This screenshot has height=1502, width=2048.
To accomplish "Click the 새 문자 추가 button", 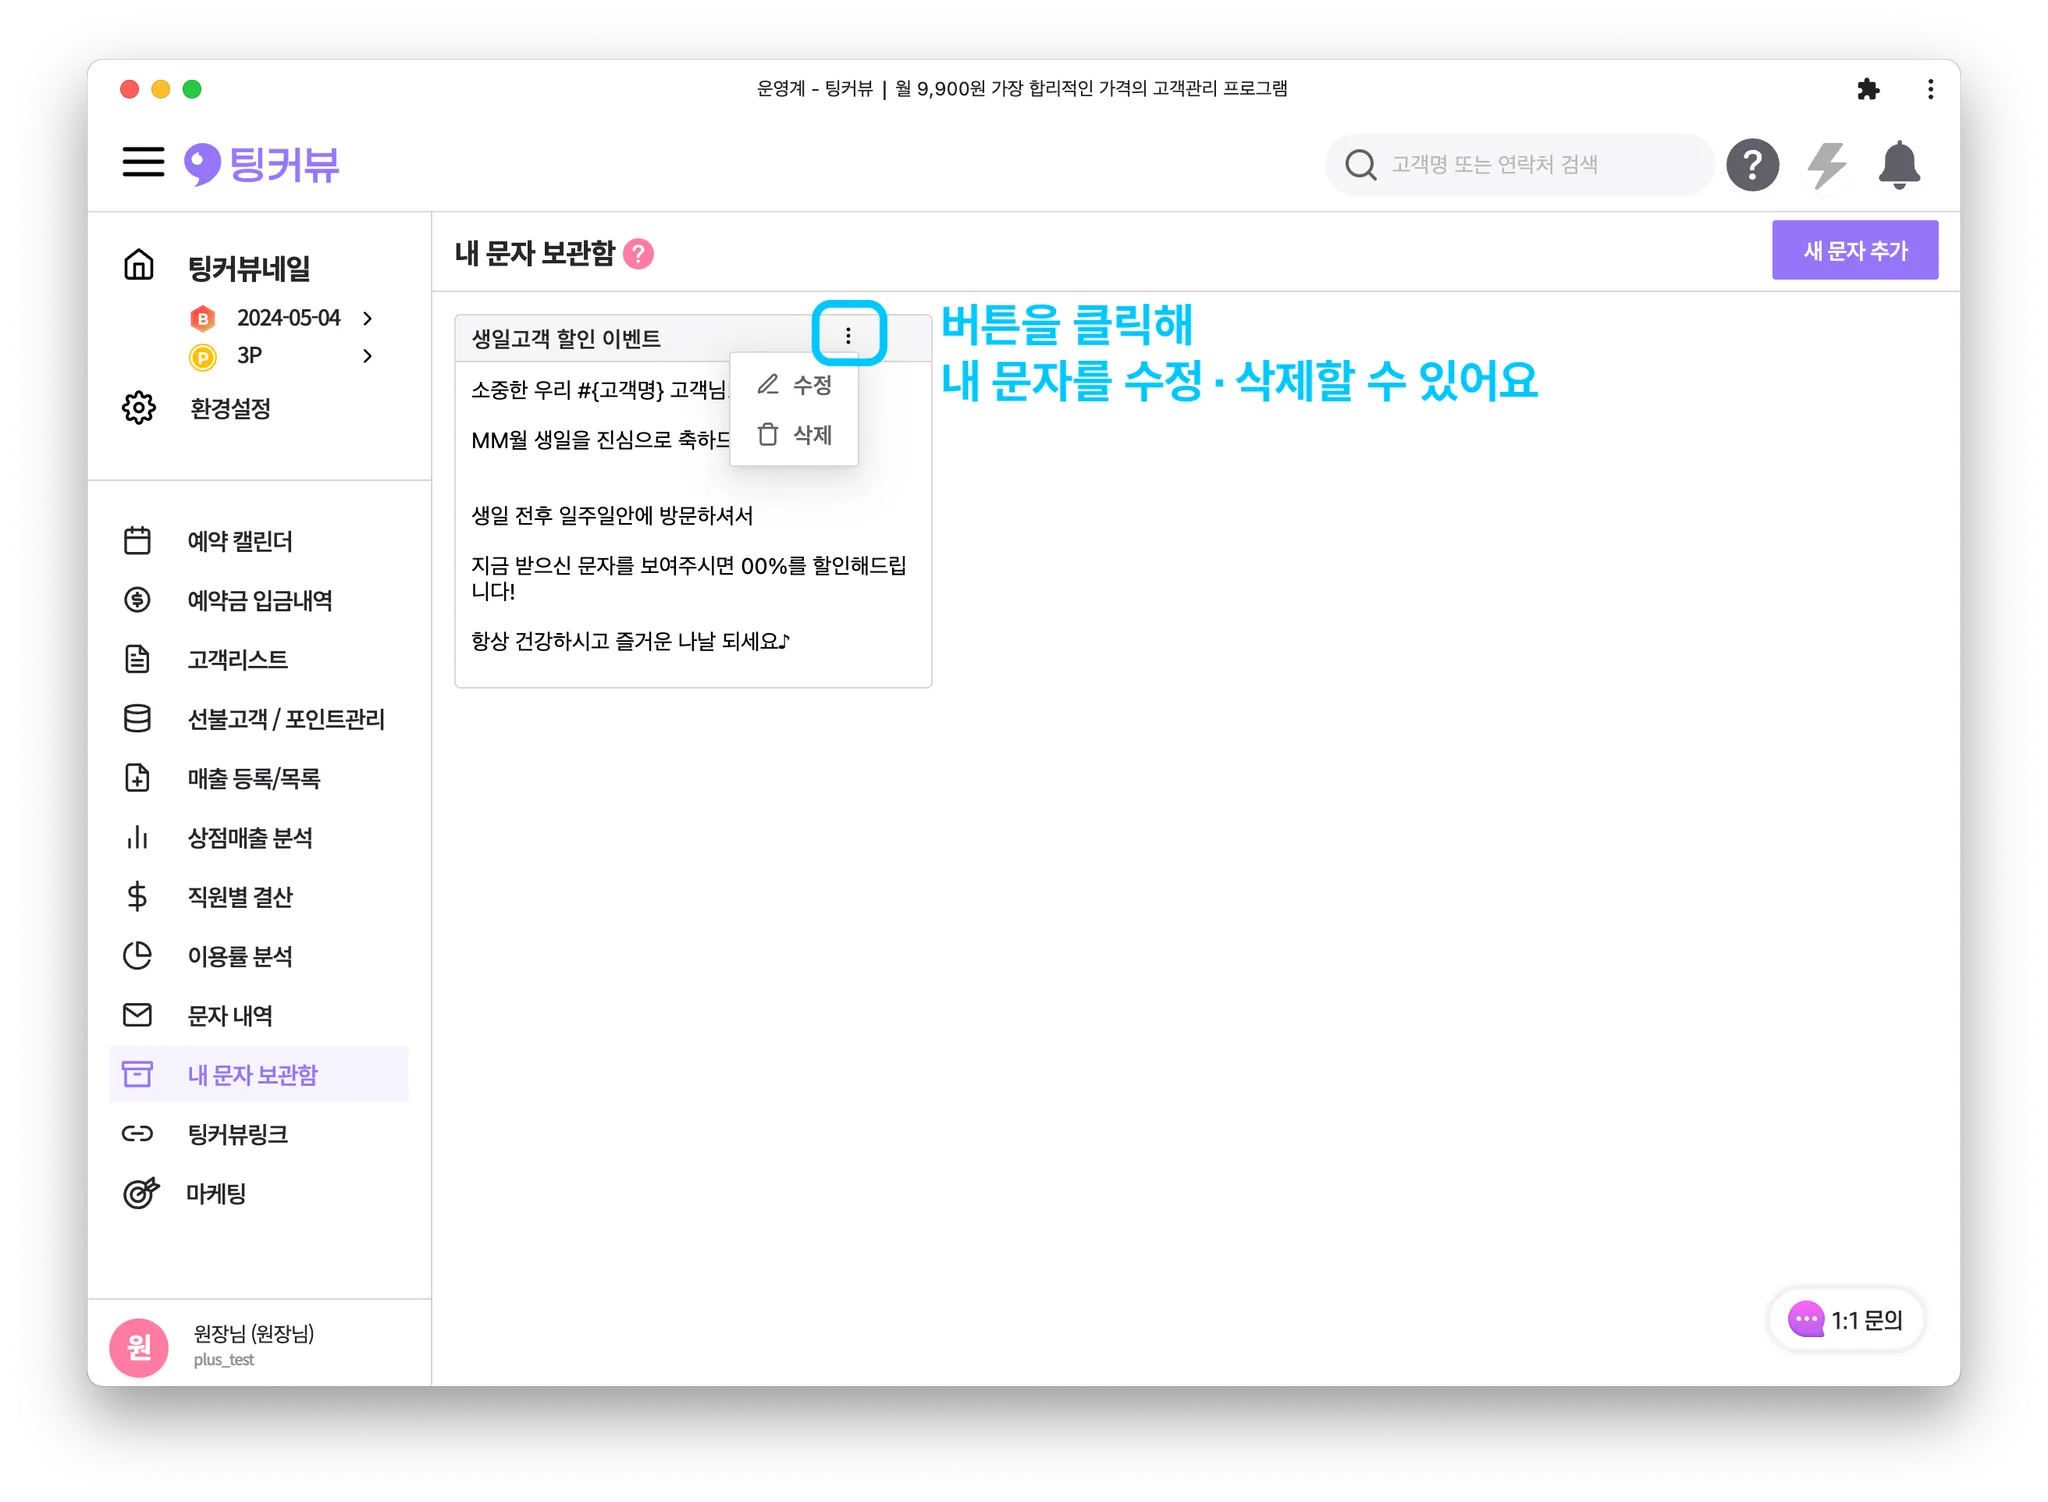I will coord(1854,250).
